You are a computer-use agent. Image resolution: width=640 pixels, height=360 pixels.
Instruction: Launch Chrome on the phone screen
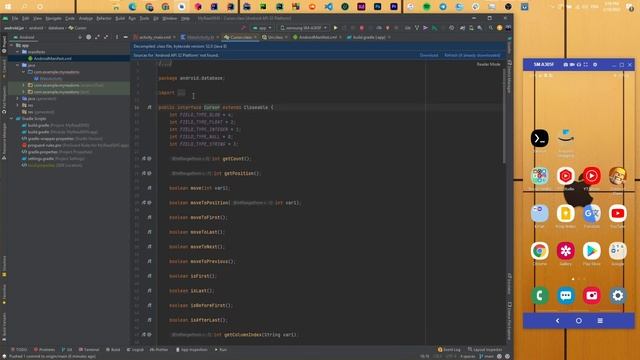[x=539, y=251]
